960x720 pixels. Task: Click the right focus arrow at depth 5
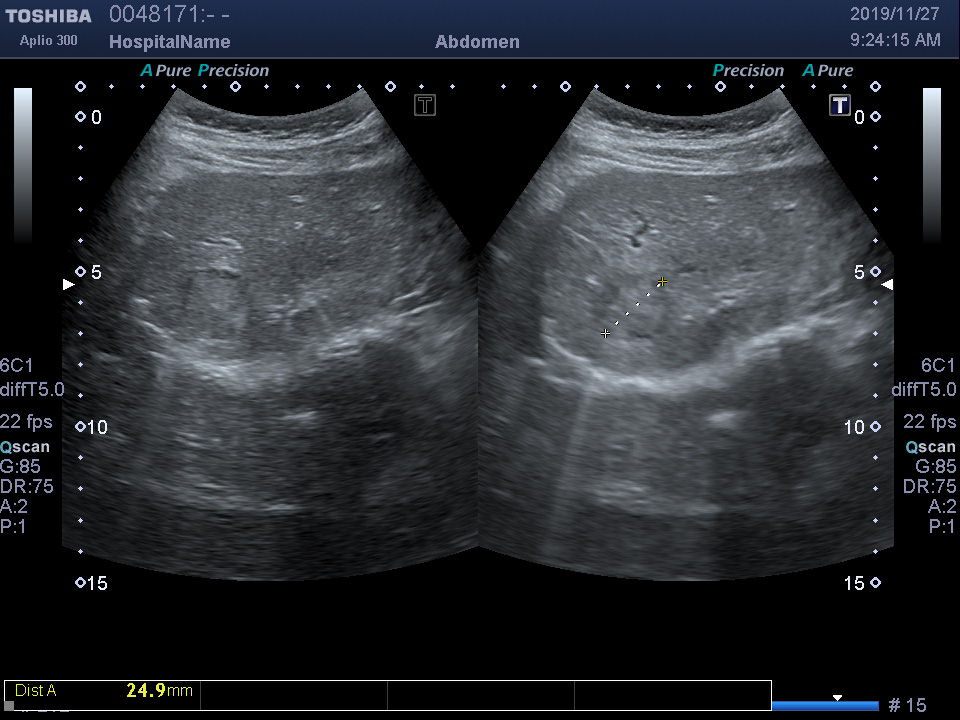887,284
